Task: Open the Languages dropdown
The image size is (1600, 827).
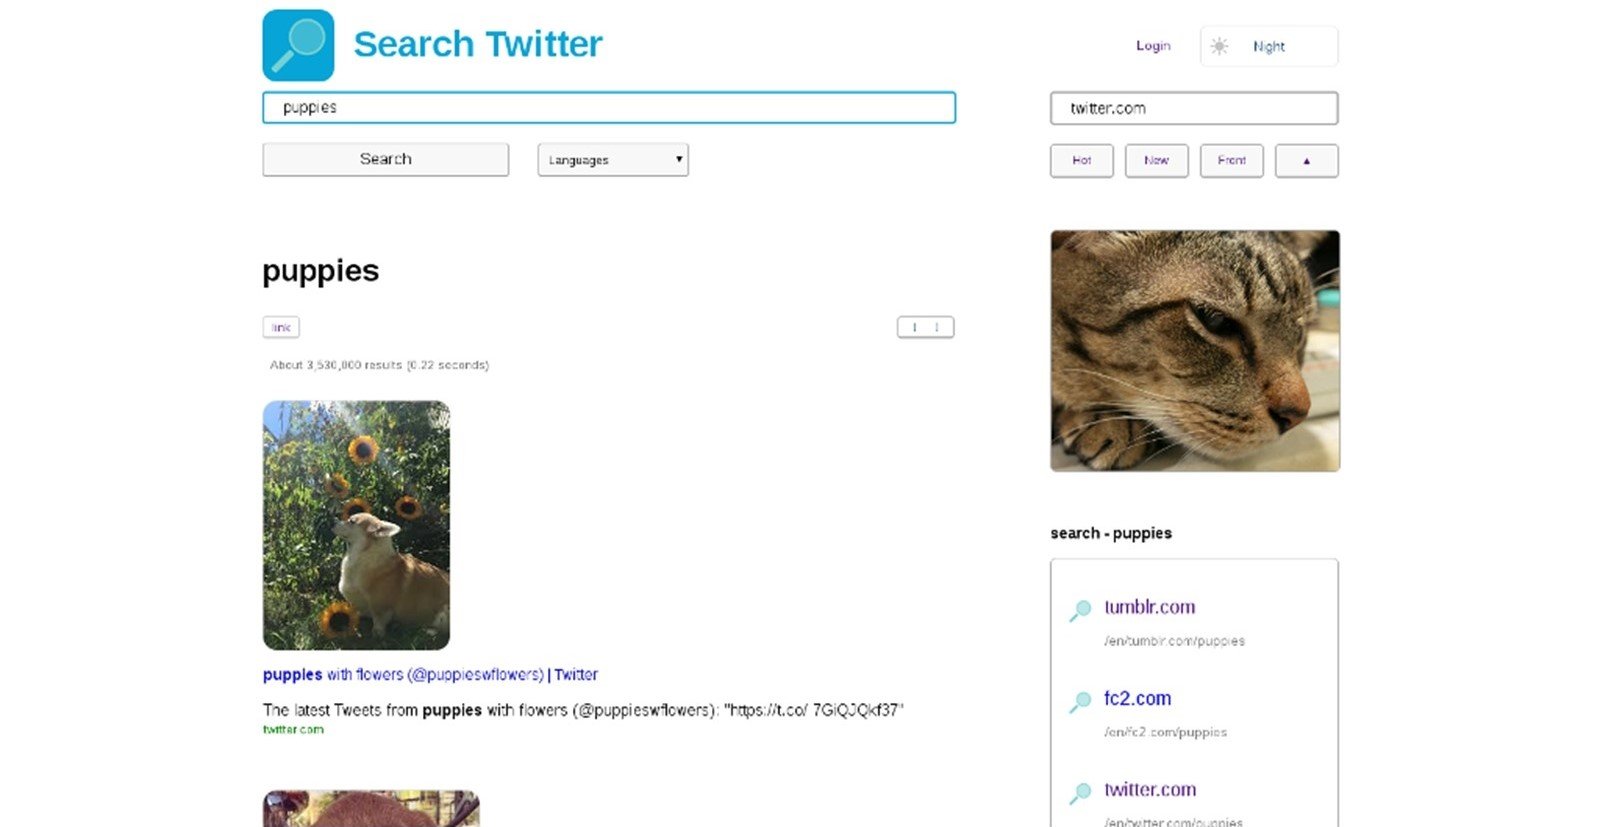Action: 613,160
